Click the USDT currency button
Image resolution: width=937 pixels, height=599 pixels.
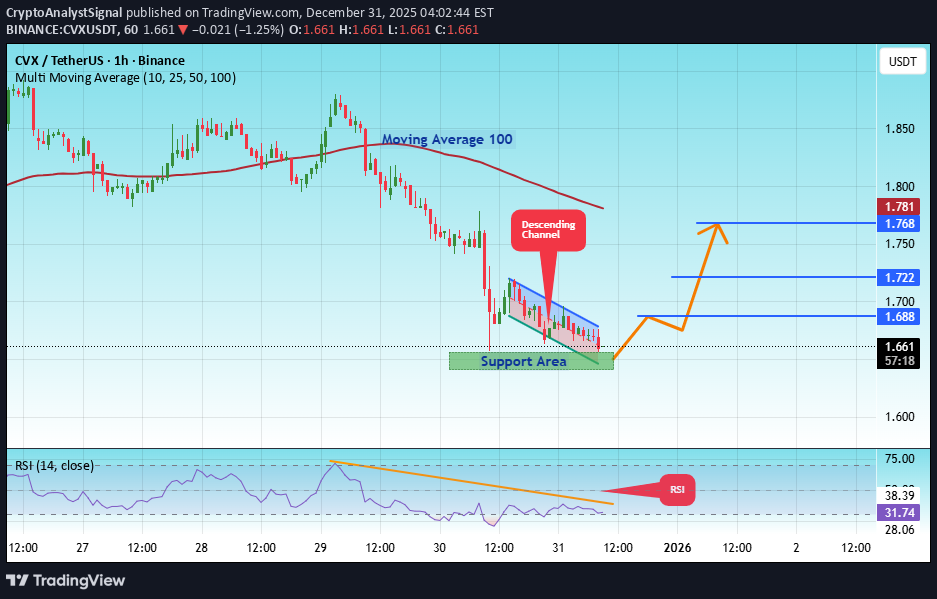[x=901, y=61]
